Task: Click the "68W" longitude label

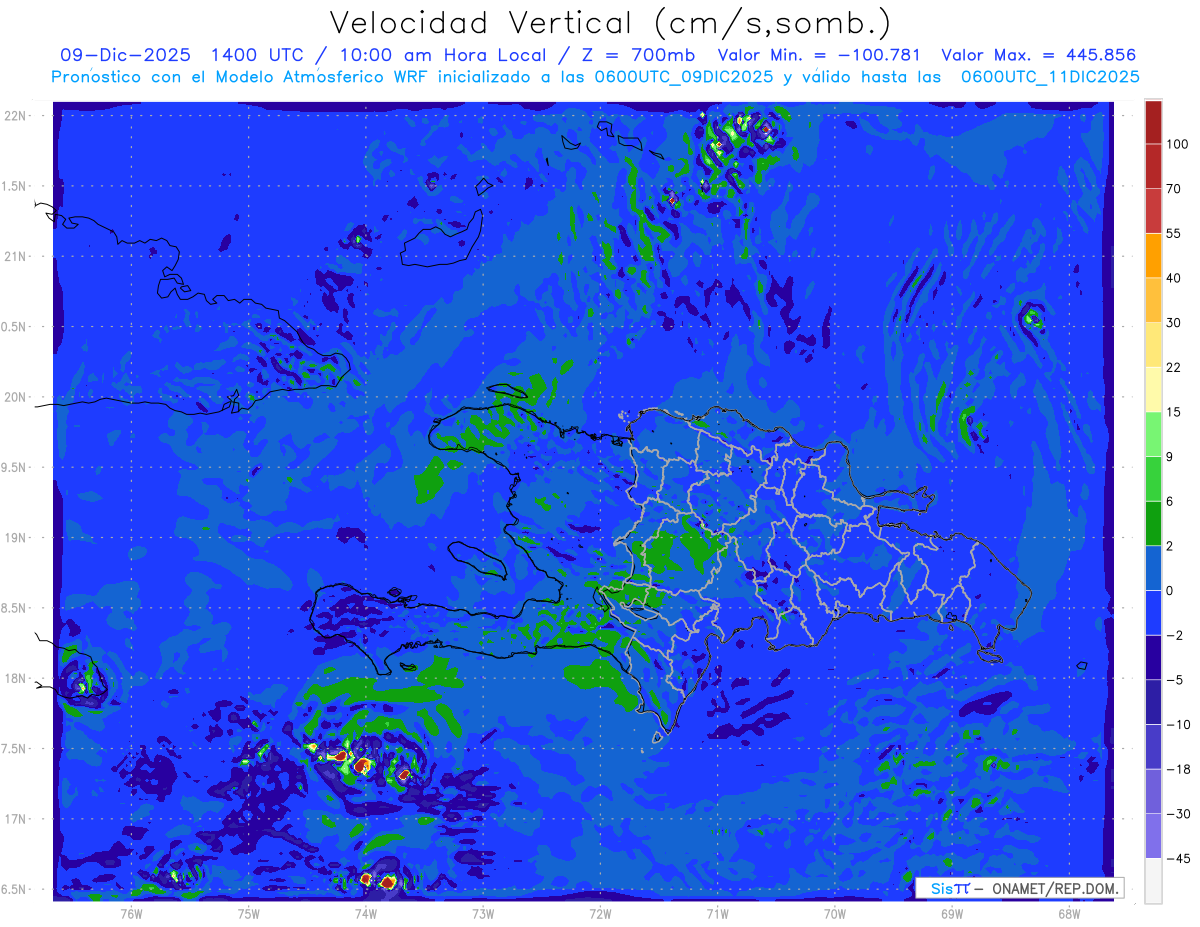Action: 1069,913
